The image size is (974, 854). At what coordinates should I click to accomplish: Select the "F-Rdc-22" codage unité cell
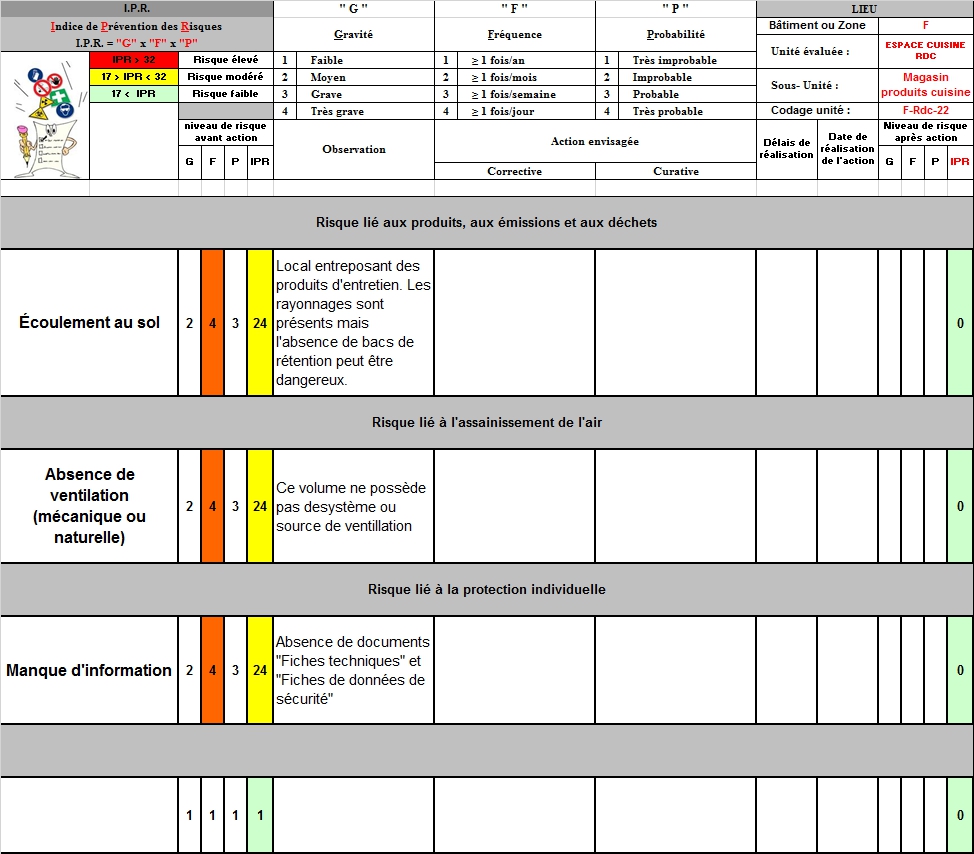pos(925,111)
